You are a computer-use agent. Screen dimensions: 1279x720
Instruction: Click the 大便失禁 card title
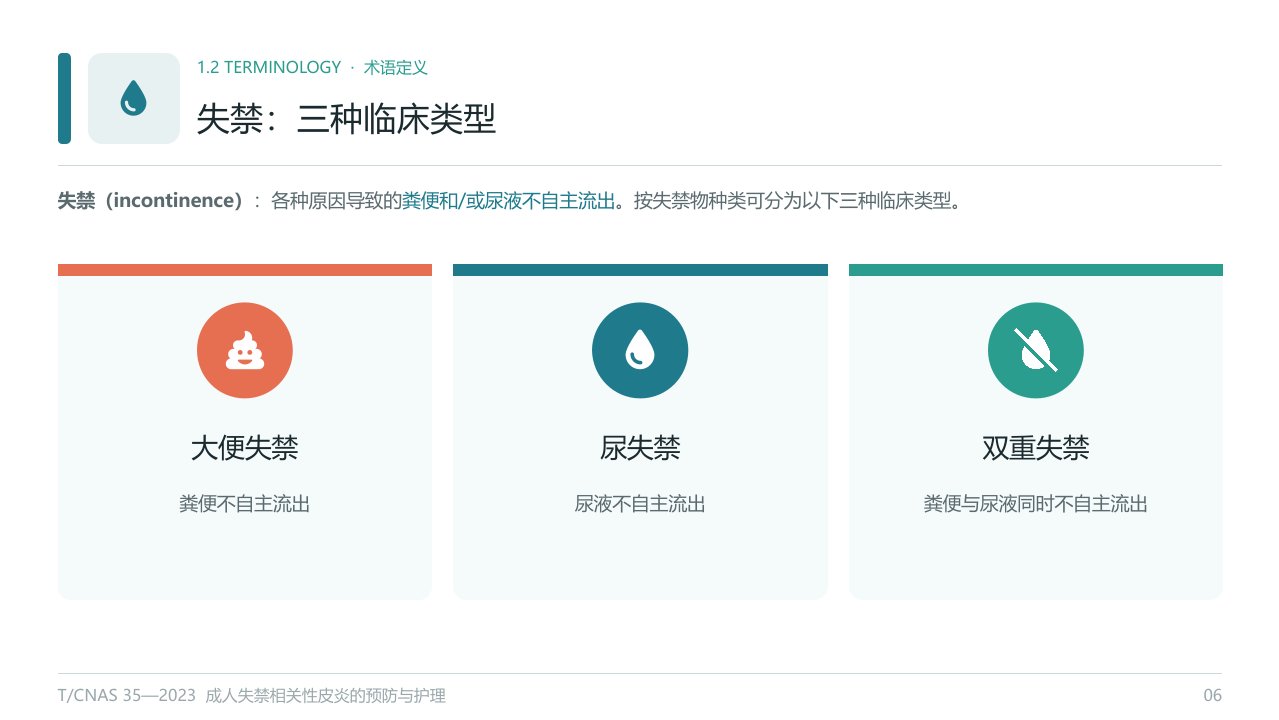pos(245,447)
